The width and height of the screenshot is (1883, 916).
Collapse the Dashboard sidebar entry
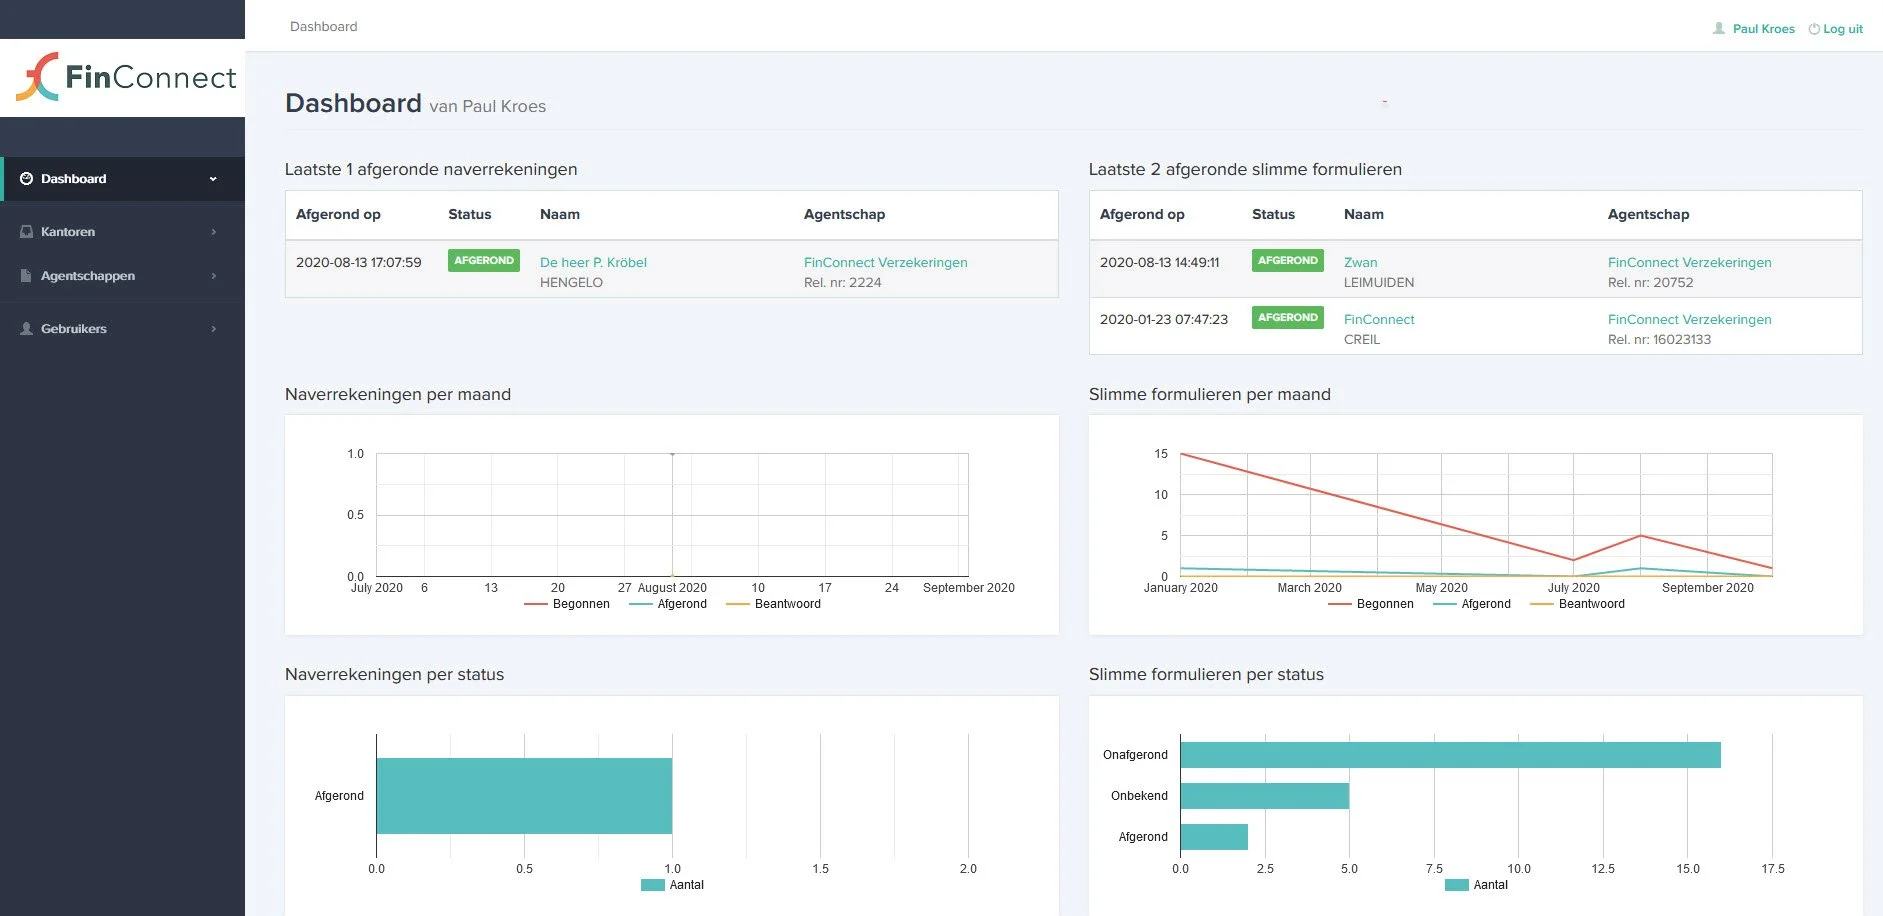tap(122, 179)
